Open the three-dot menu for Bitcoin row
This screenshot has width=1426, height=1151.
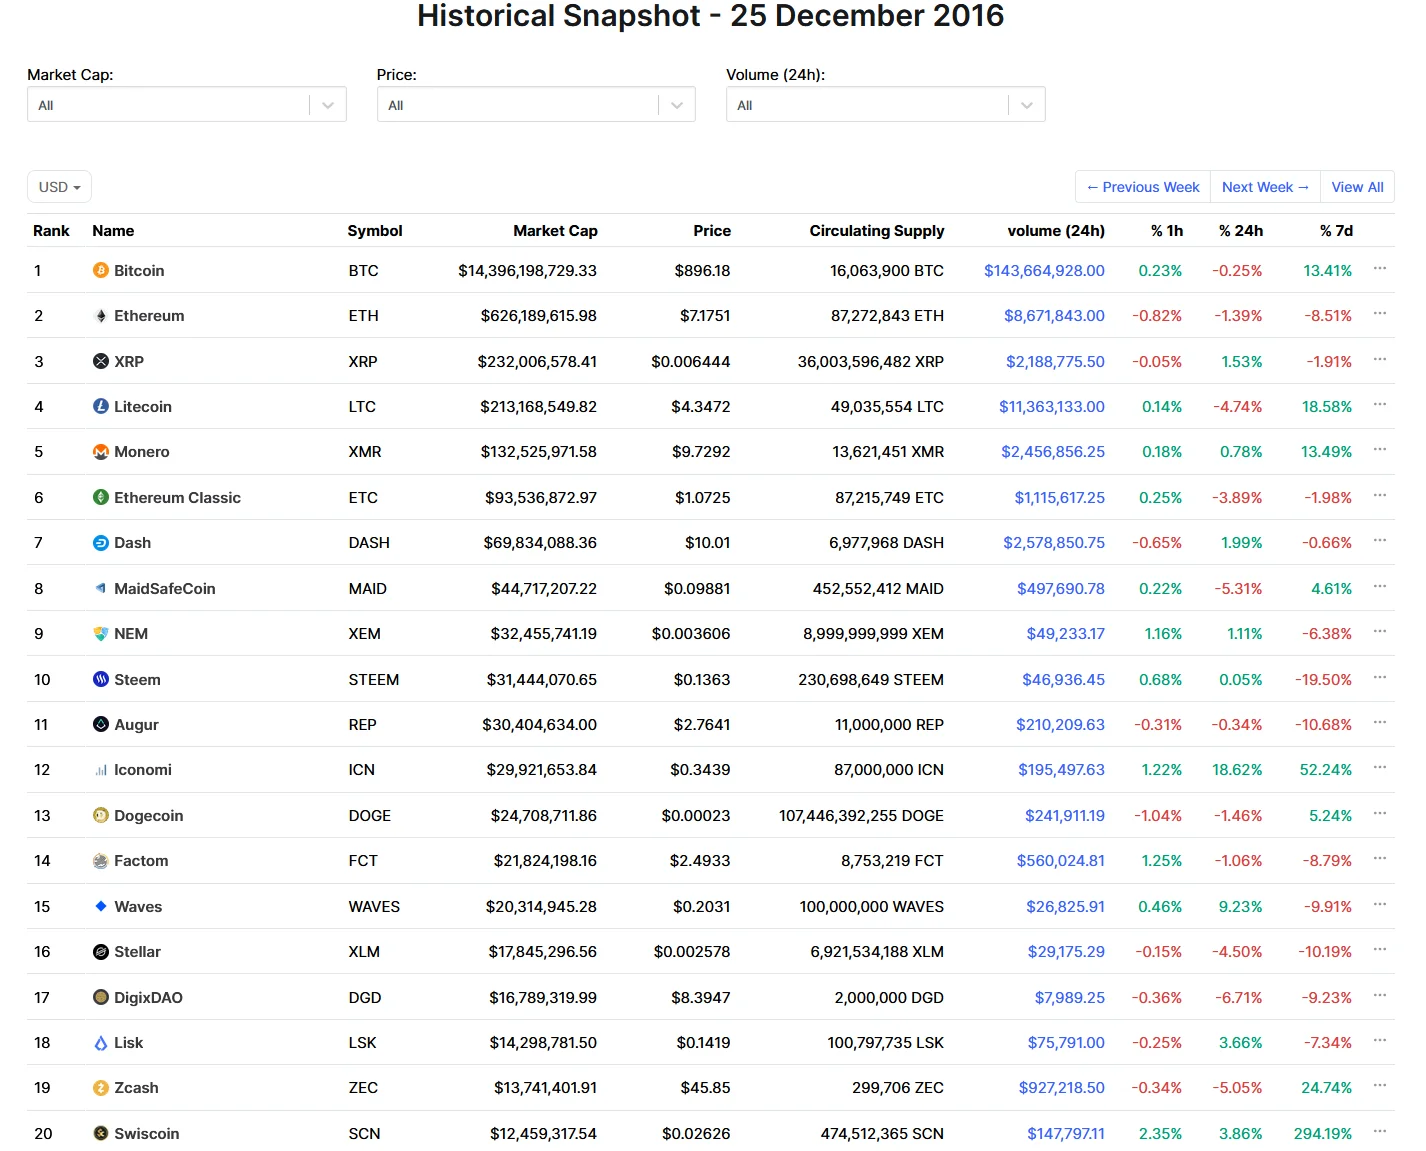[x=1380, y=268]
